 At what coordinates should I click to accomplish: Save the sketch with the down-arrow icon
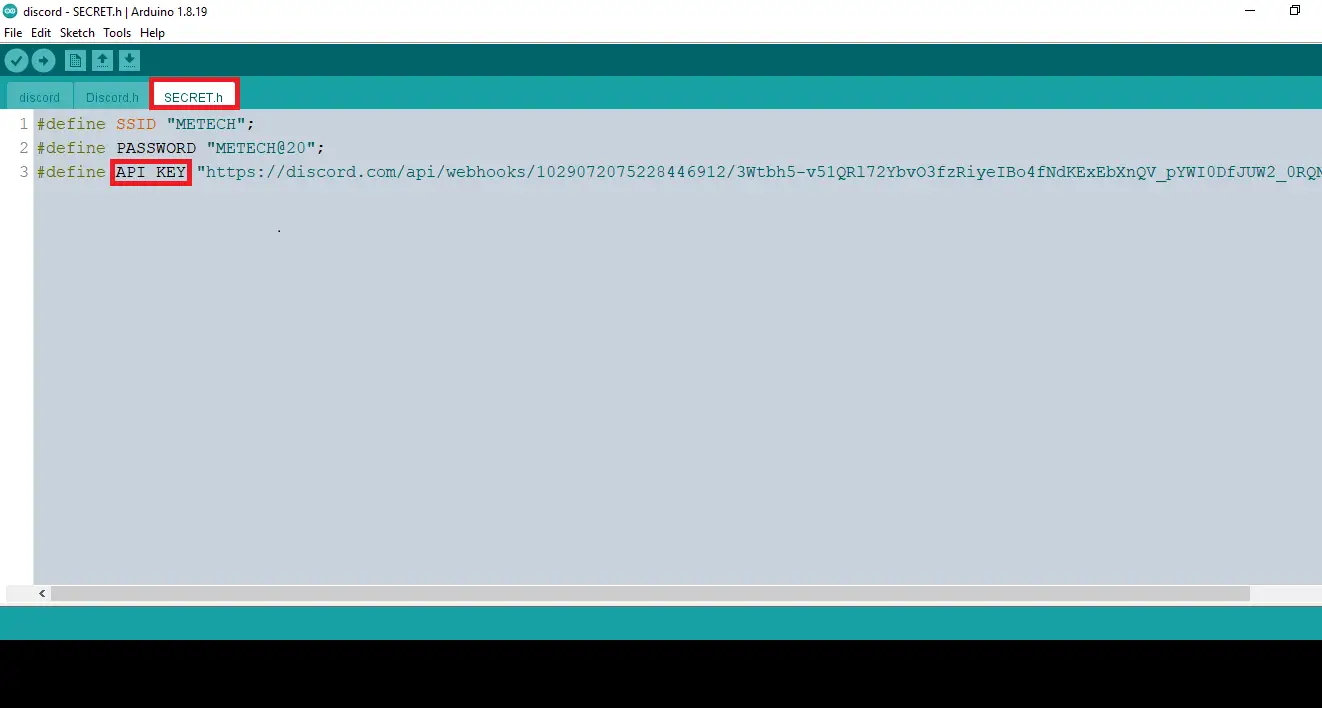click(129, 61)
